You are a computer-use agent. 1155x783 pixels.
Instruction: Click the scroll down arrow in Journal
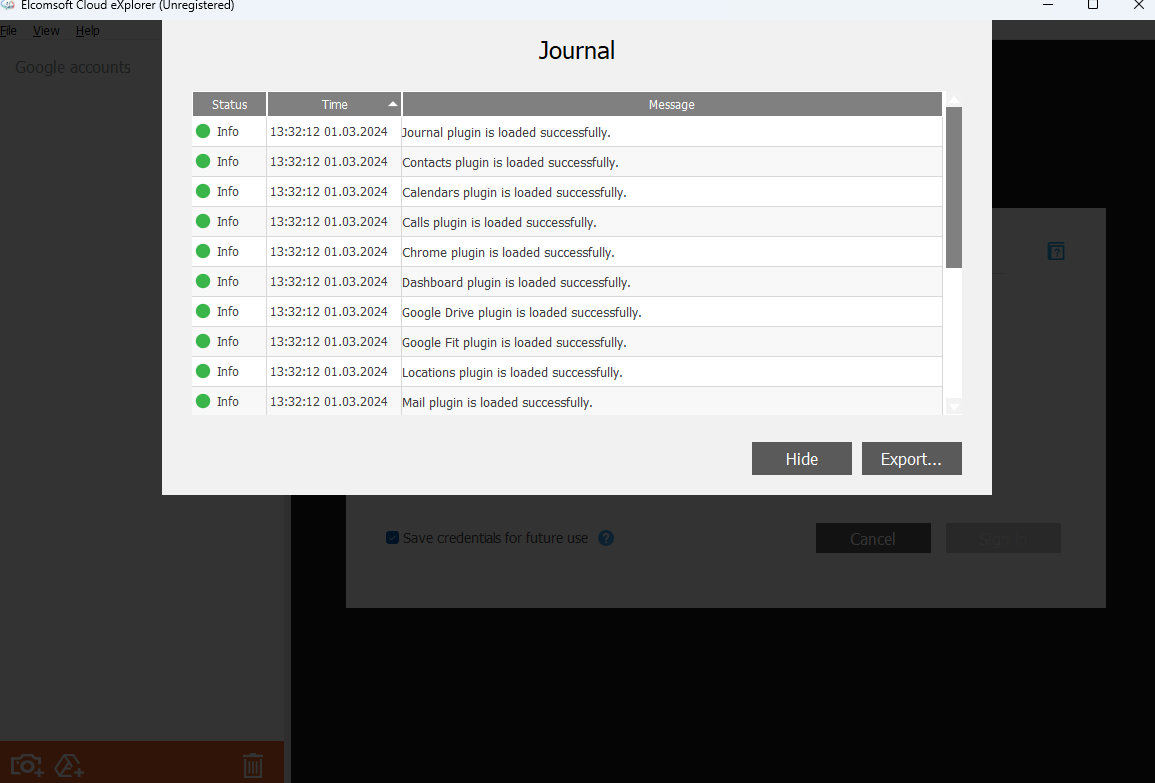click(954, 407)
